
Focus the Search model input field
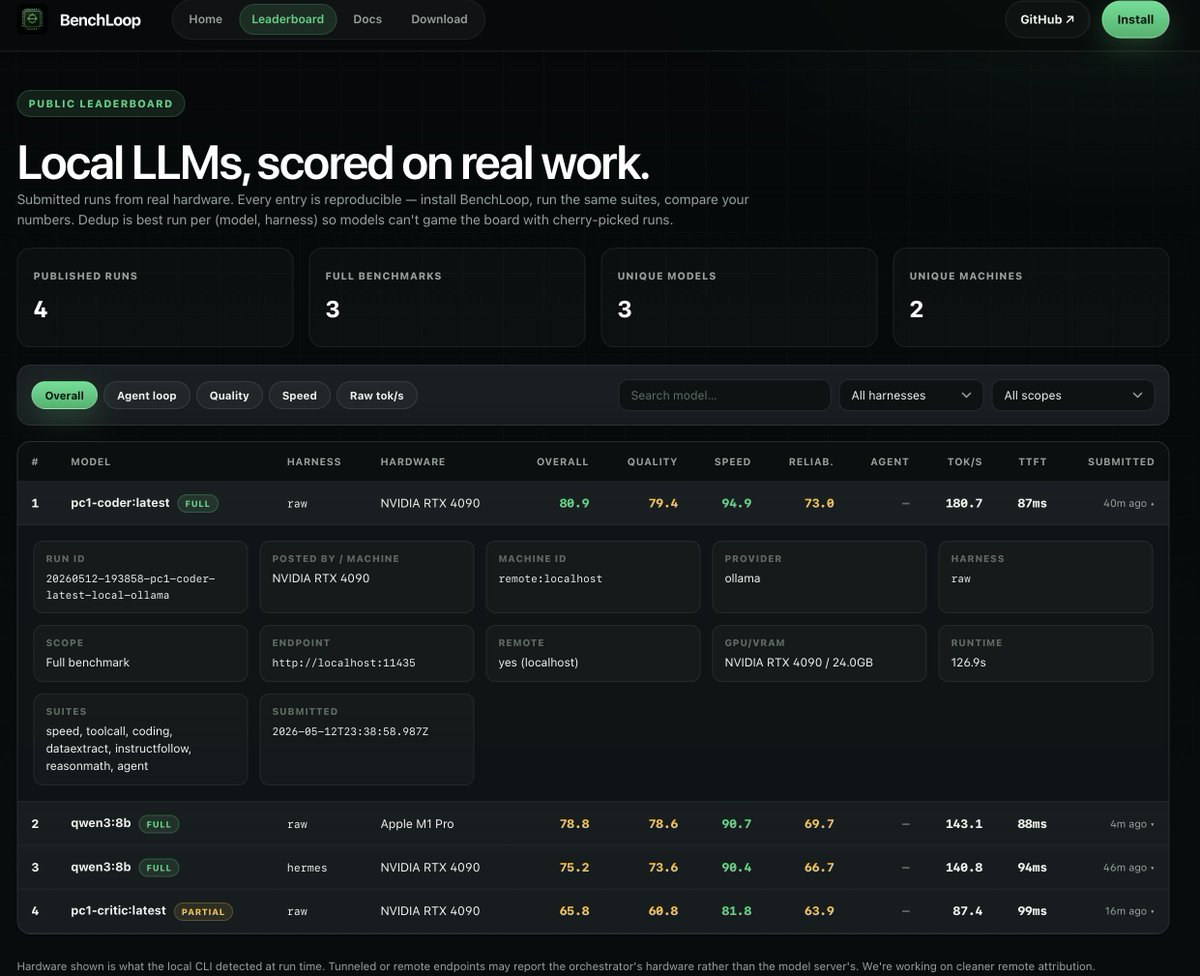[x=724, y=395]
